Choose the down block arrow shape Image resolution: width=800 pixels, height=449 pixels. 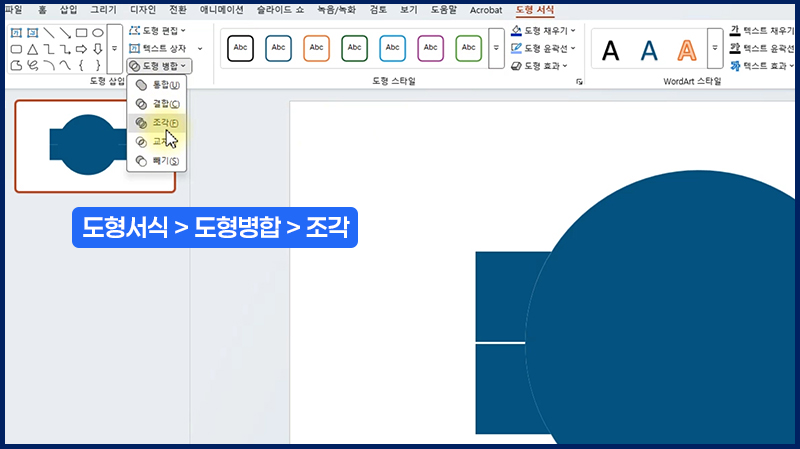(x=98, y=49)
